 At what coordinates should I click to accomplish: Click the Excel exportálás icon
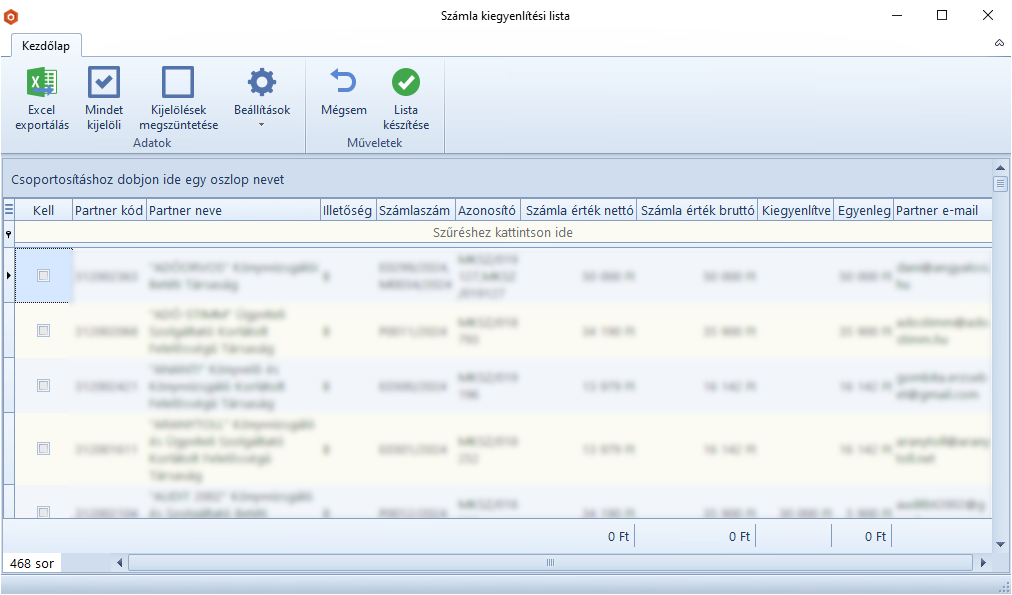click(42, 82)
